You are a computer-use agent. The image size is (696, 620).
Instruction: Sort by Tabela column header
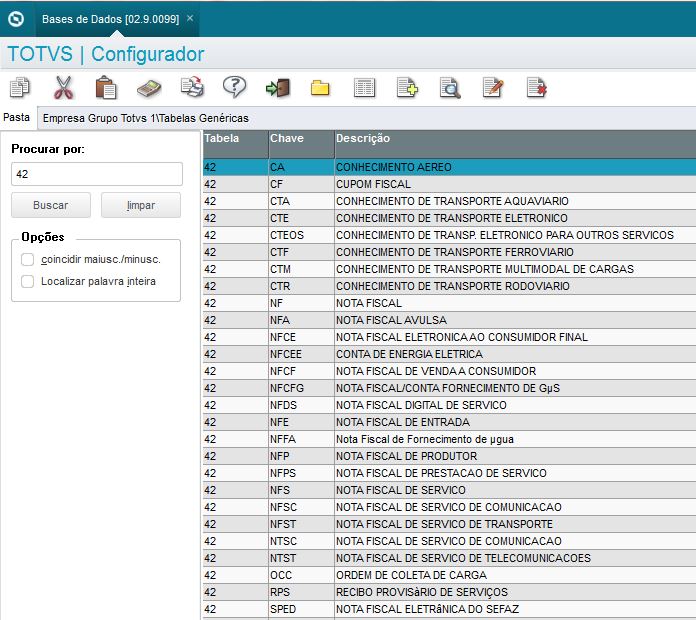(235, 144)
